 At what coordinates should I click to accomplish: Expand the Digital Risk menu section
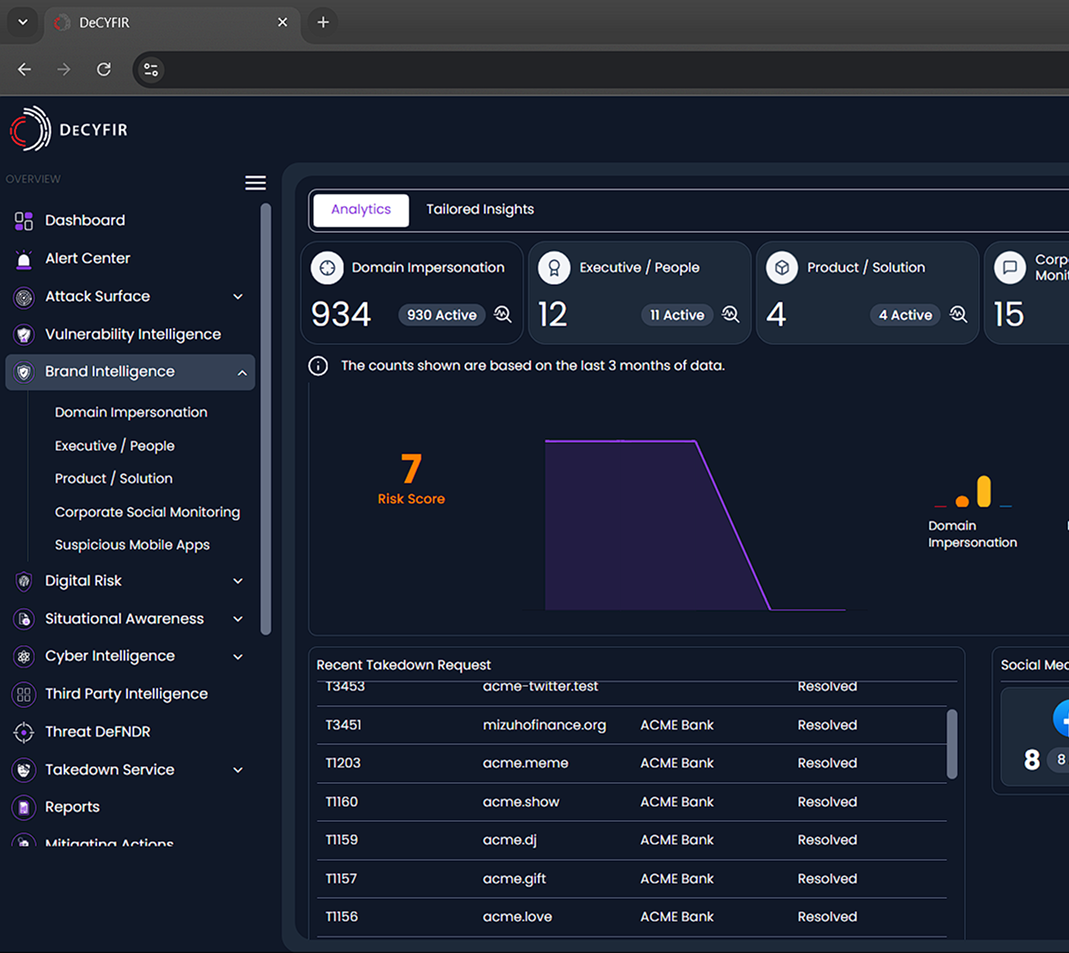pyautogui.click(x=238, y=581)
